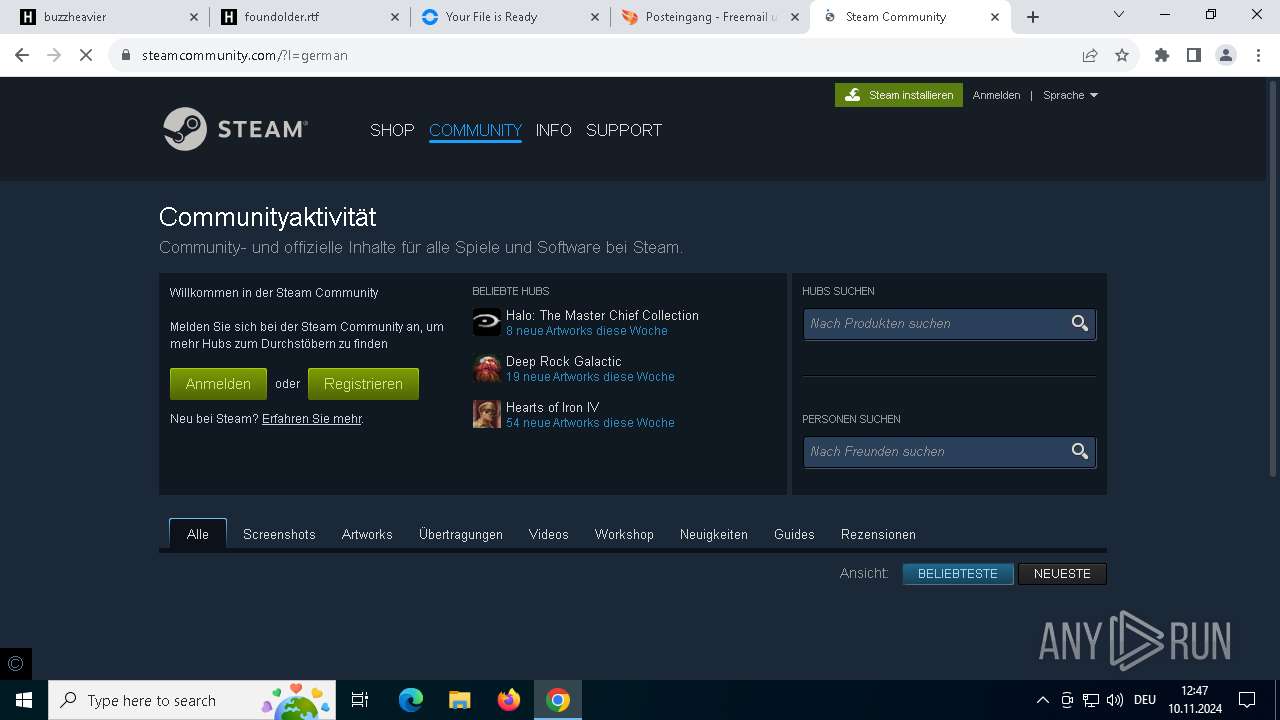The image size is (1280, 720).
Task: Click the green Steam installieren button
Action: click(899, 95)
